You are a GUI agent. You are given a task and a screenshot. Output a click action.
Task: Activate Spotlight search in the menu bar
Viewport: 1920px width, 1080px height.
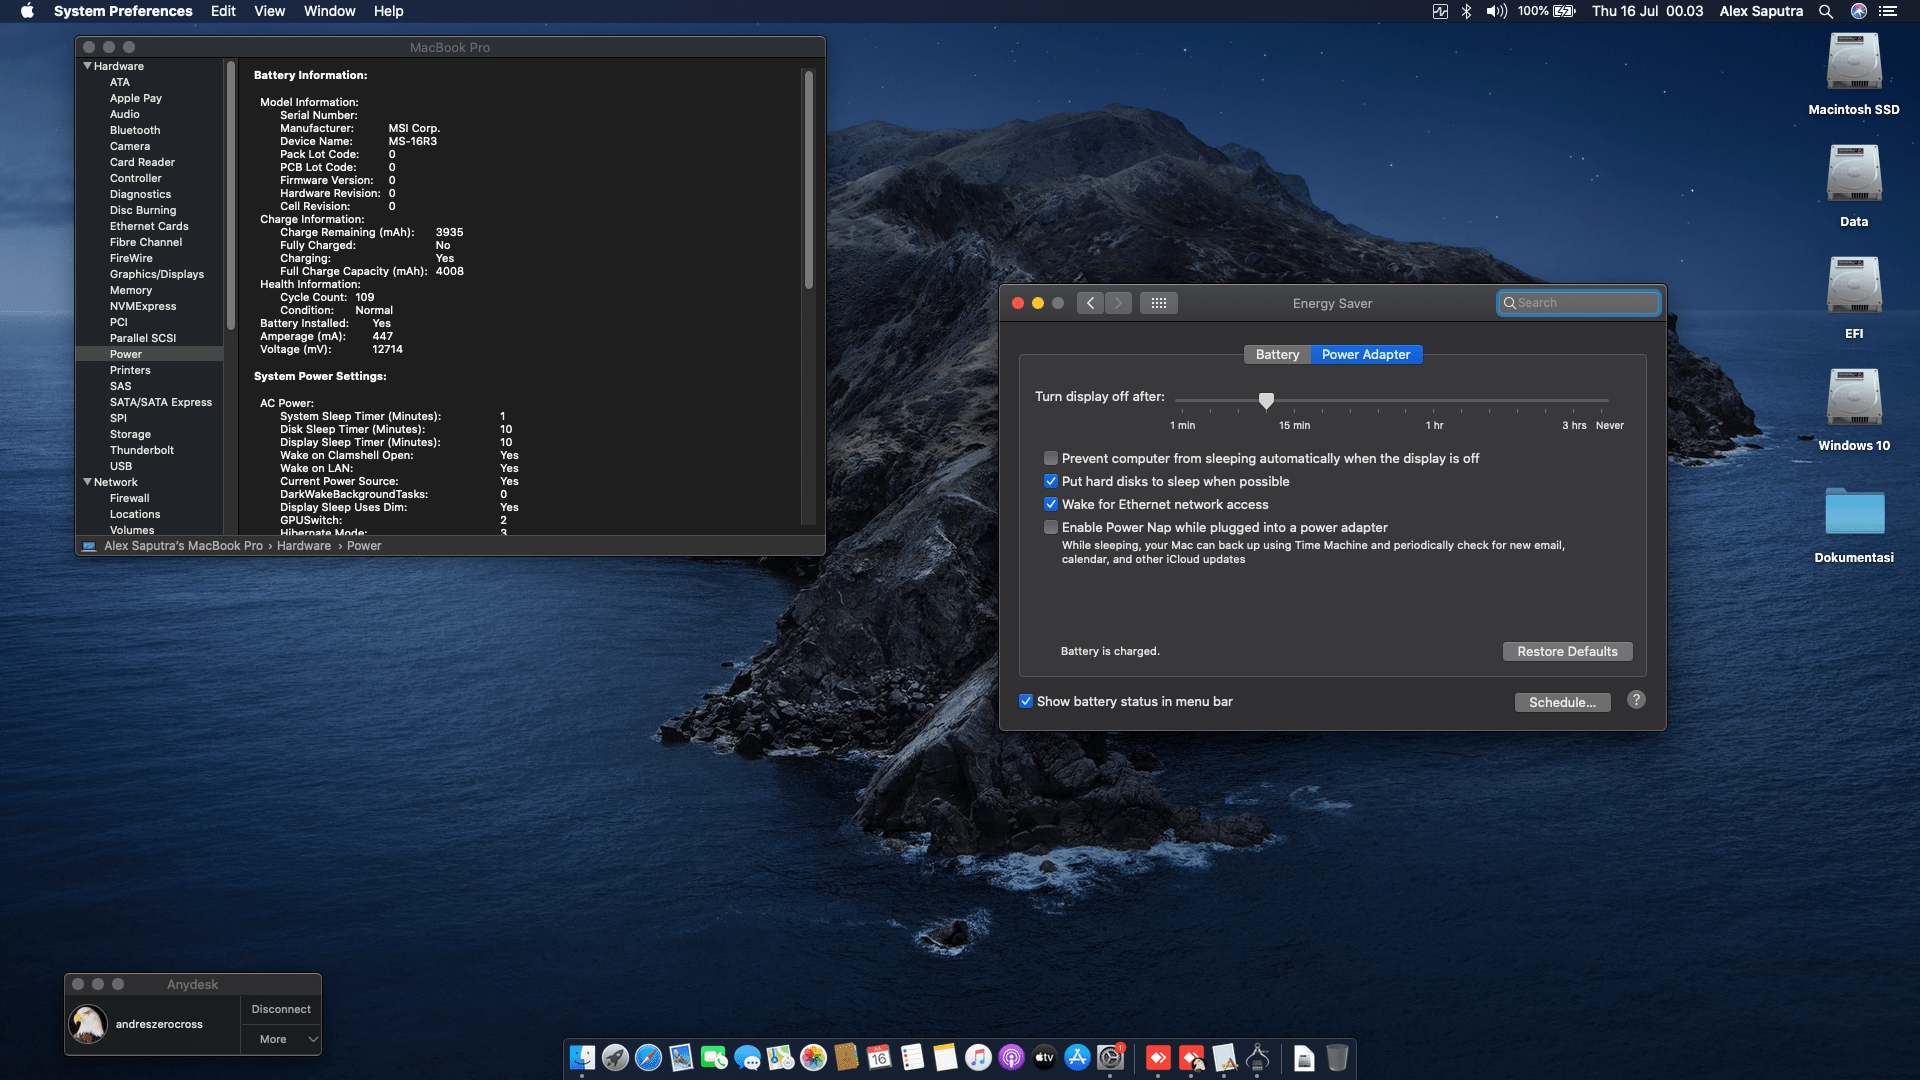tap(1825, 11)
